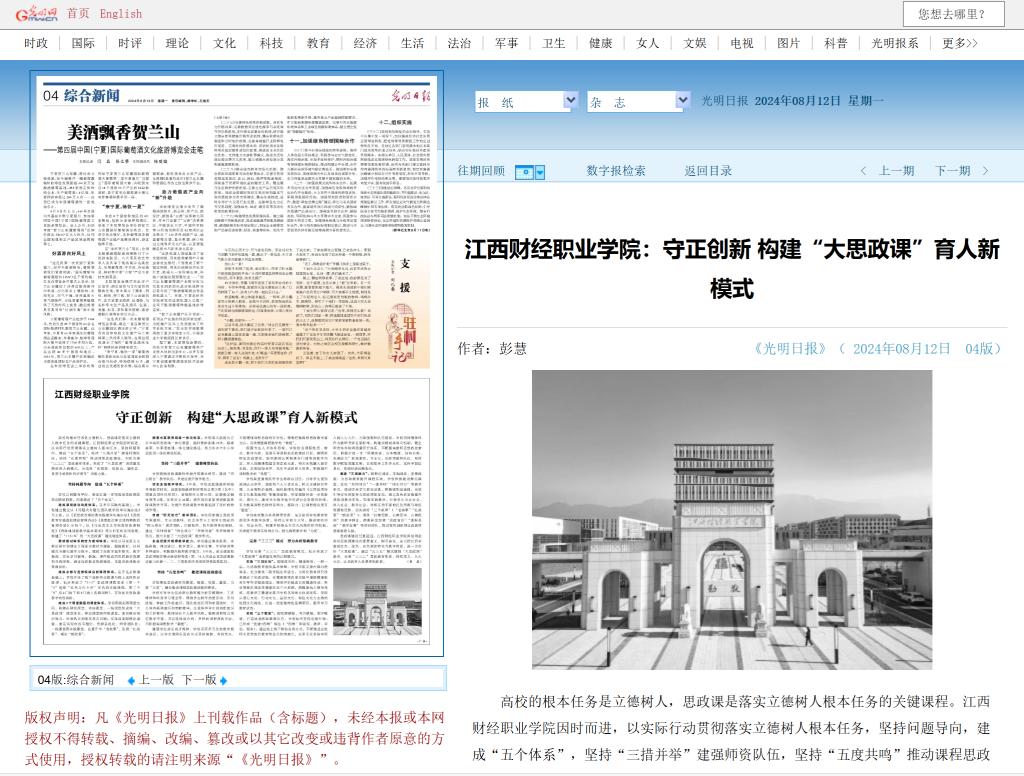The width and height of the screenshot is (1024, 776).
Task: Expand the 杂志 magazine dropdown
Action: (x=680, y=101)
